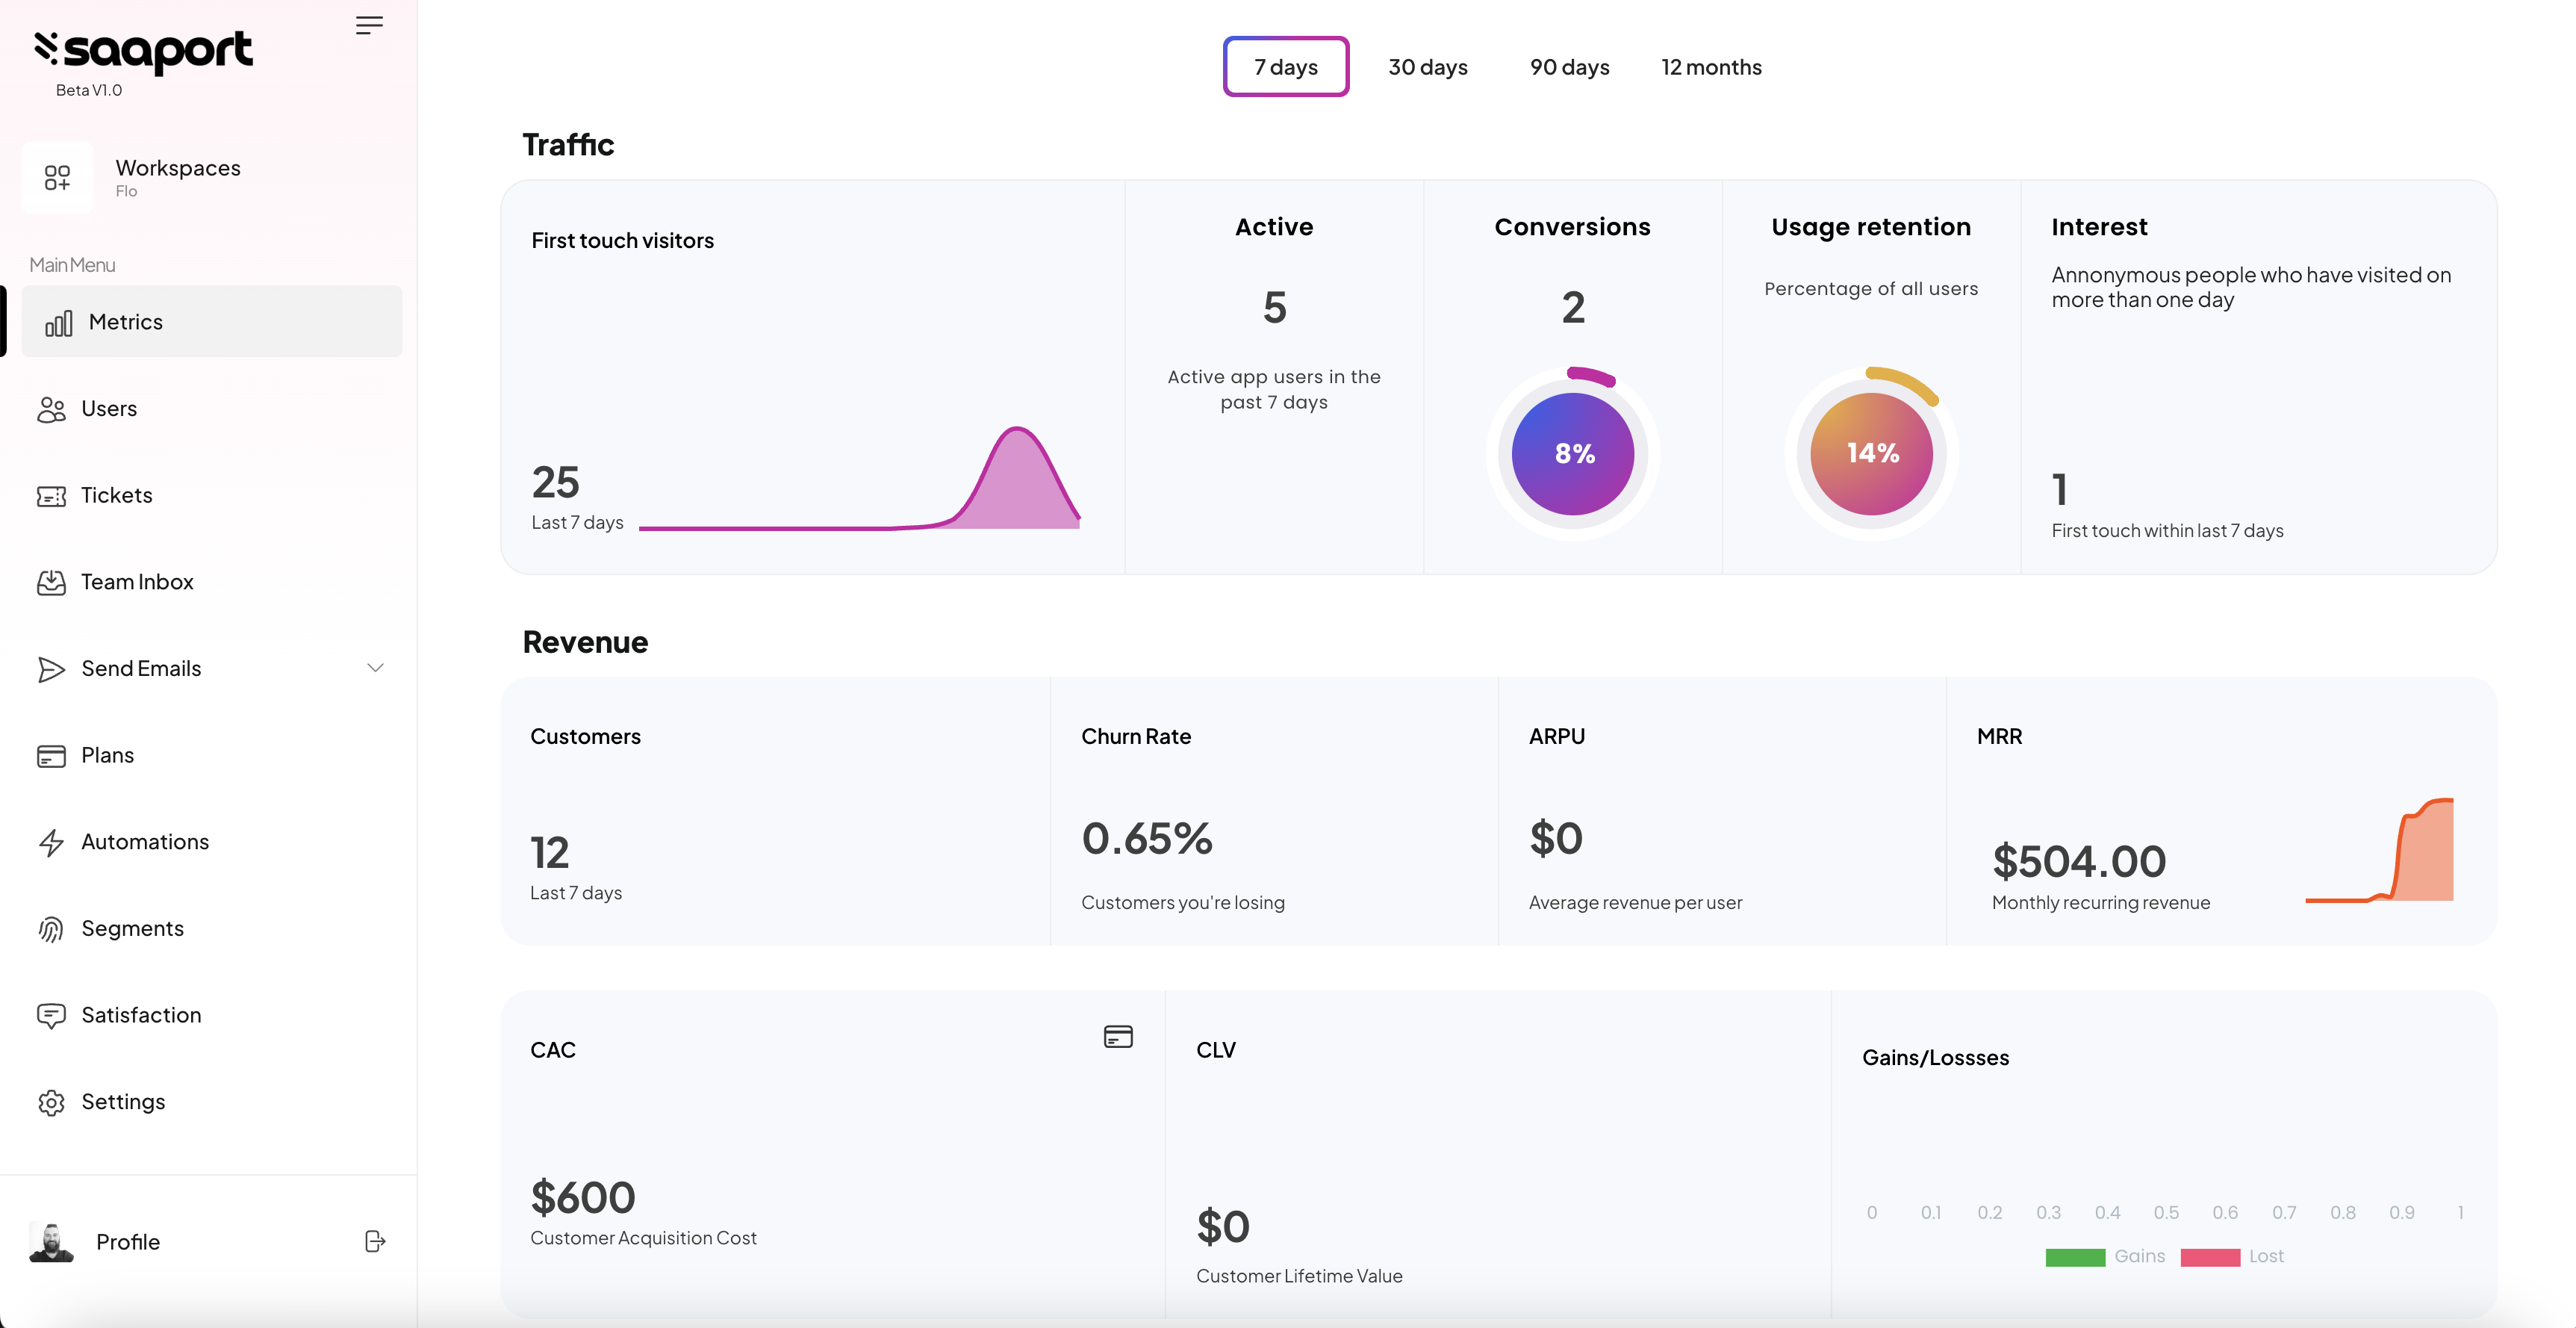
Task: Select the 7 days time range
Action: (1285, 67)
